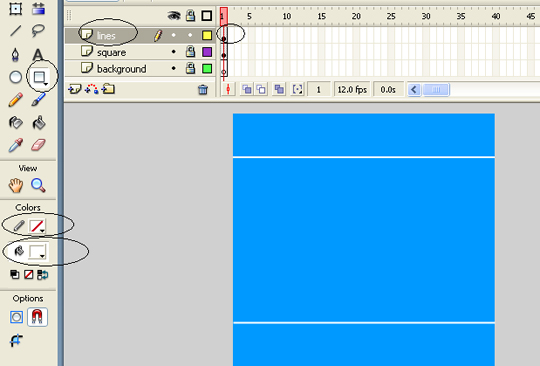Screen dimensions: 540x366
Task: Select the Zoom magnifier tool
Action: click(38, 185)
